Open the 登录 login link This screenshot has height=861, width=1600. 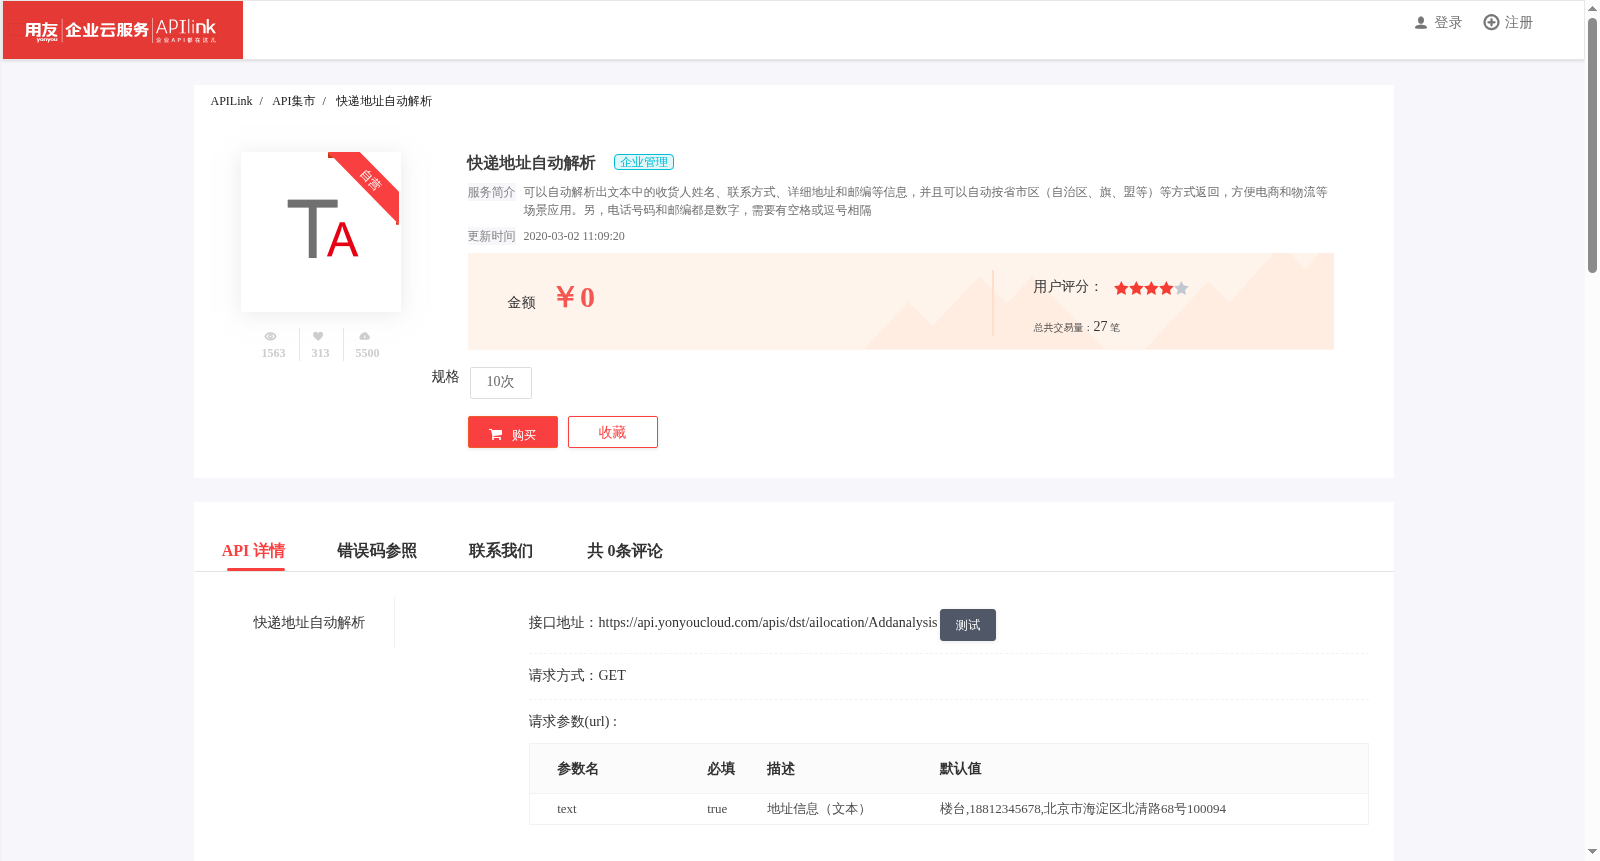coord(1448,23)
